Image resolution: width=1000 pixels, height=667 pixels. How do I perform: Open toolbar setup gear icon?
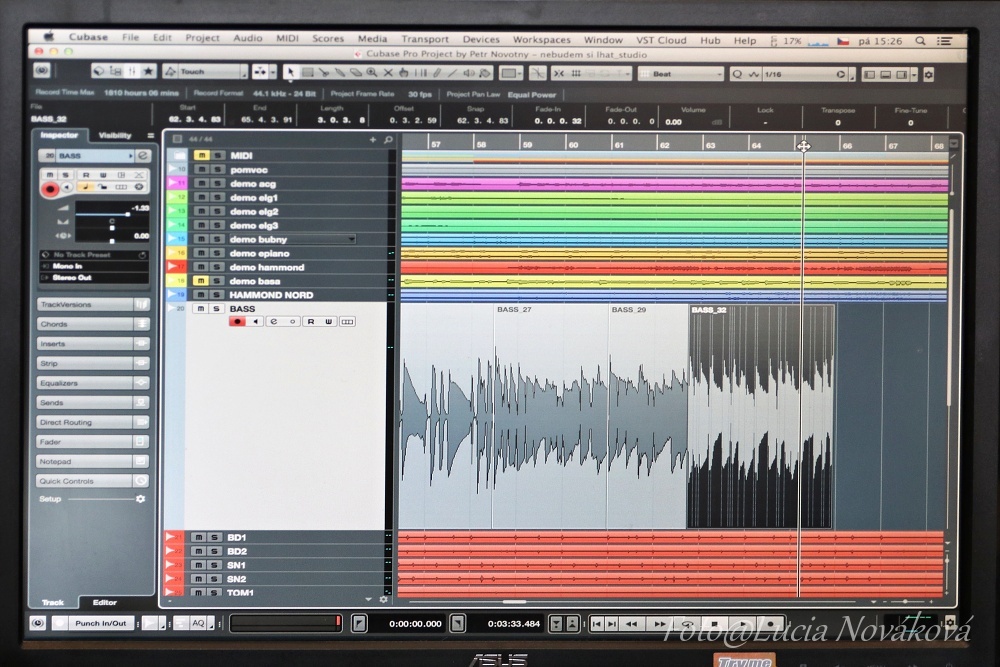pyautogui.click(x=929, y=75)
